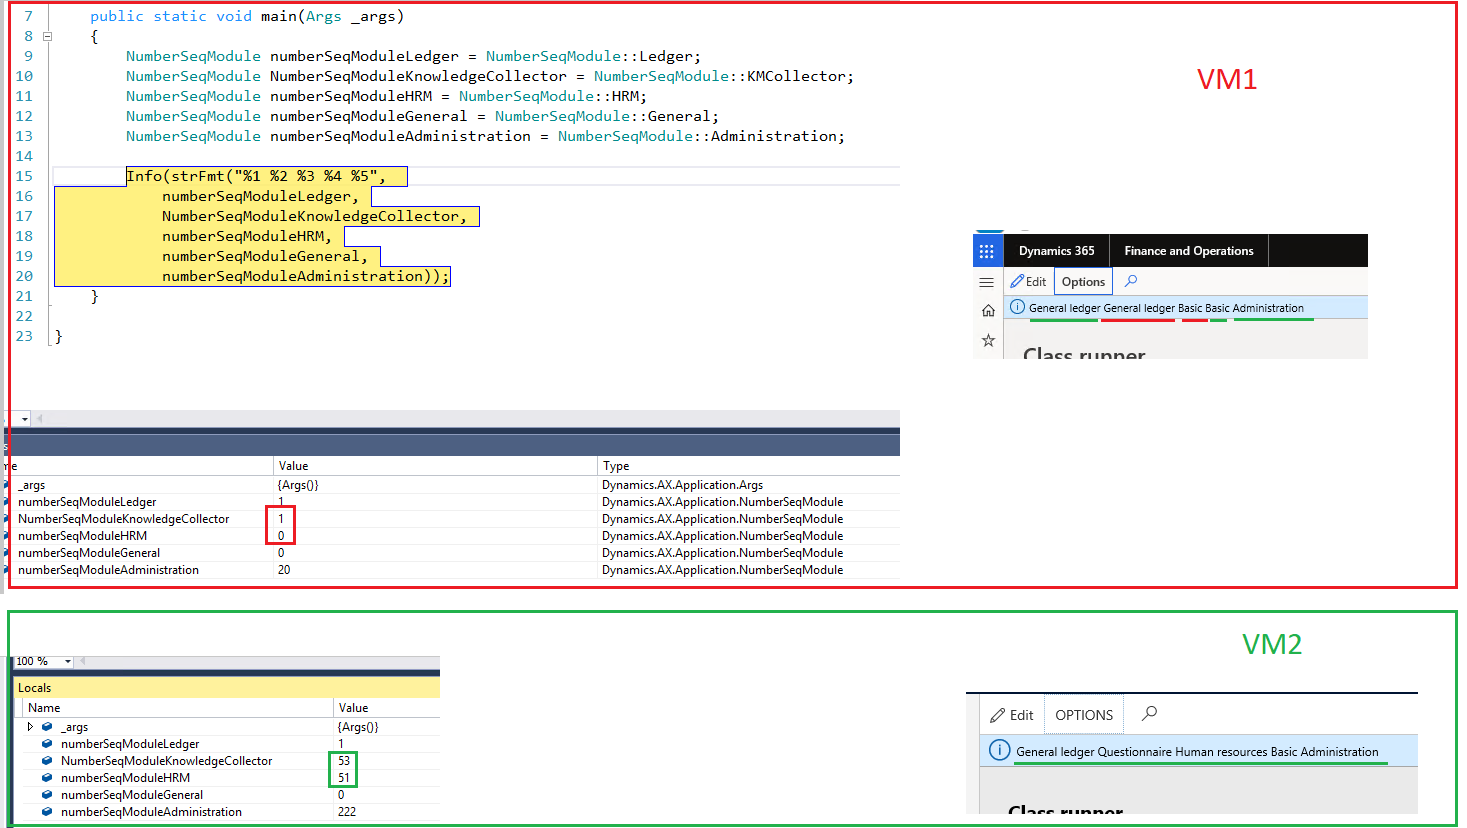Select value 53 for NumberSeqModuleKnowledgeCollector in VM2
1467x828 pixels.
pyautogui.click(x=344, y=761)
